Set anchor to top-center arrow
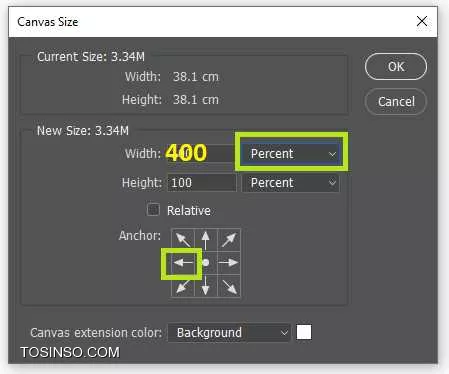This screenshot has width=449, height=374. pos(206,240)
